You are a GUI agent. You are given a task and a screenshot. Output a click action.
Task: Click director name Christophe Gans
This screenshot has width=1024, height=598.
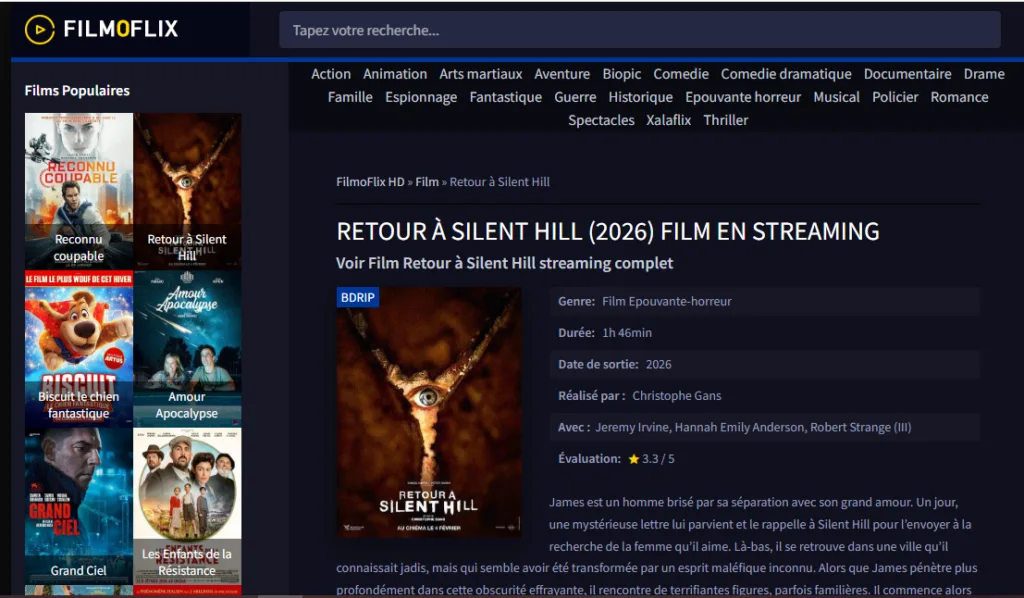point(676,396)
